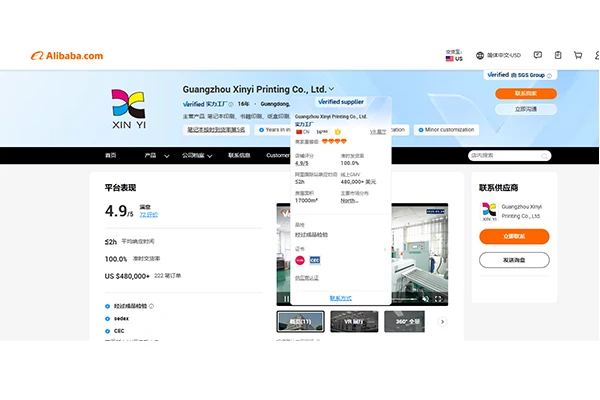Open the shopping cart icon

(x=578, y=55)
